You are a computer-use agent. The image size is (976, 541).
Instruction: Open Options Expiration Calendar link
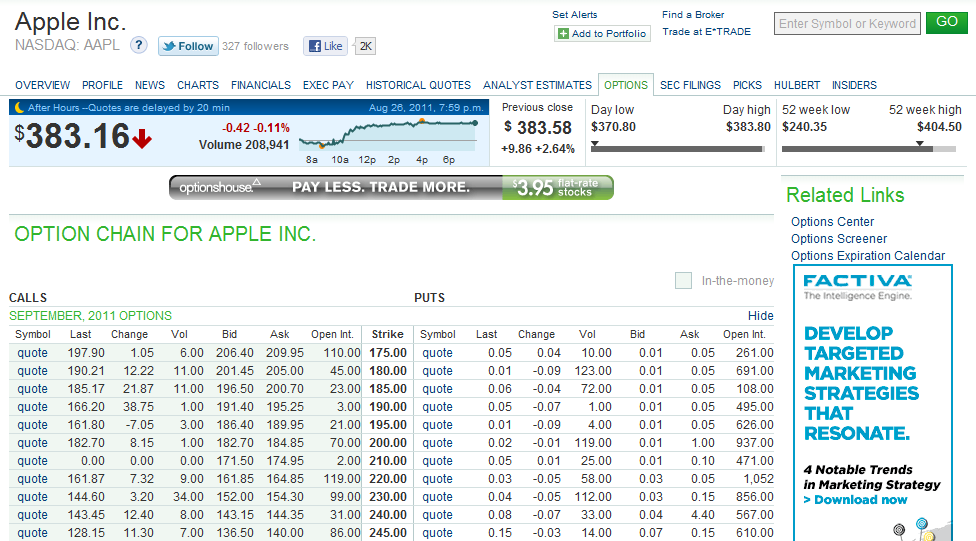point(868,256)
